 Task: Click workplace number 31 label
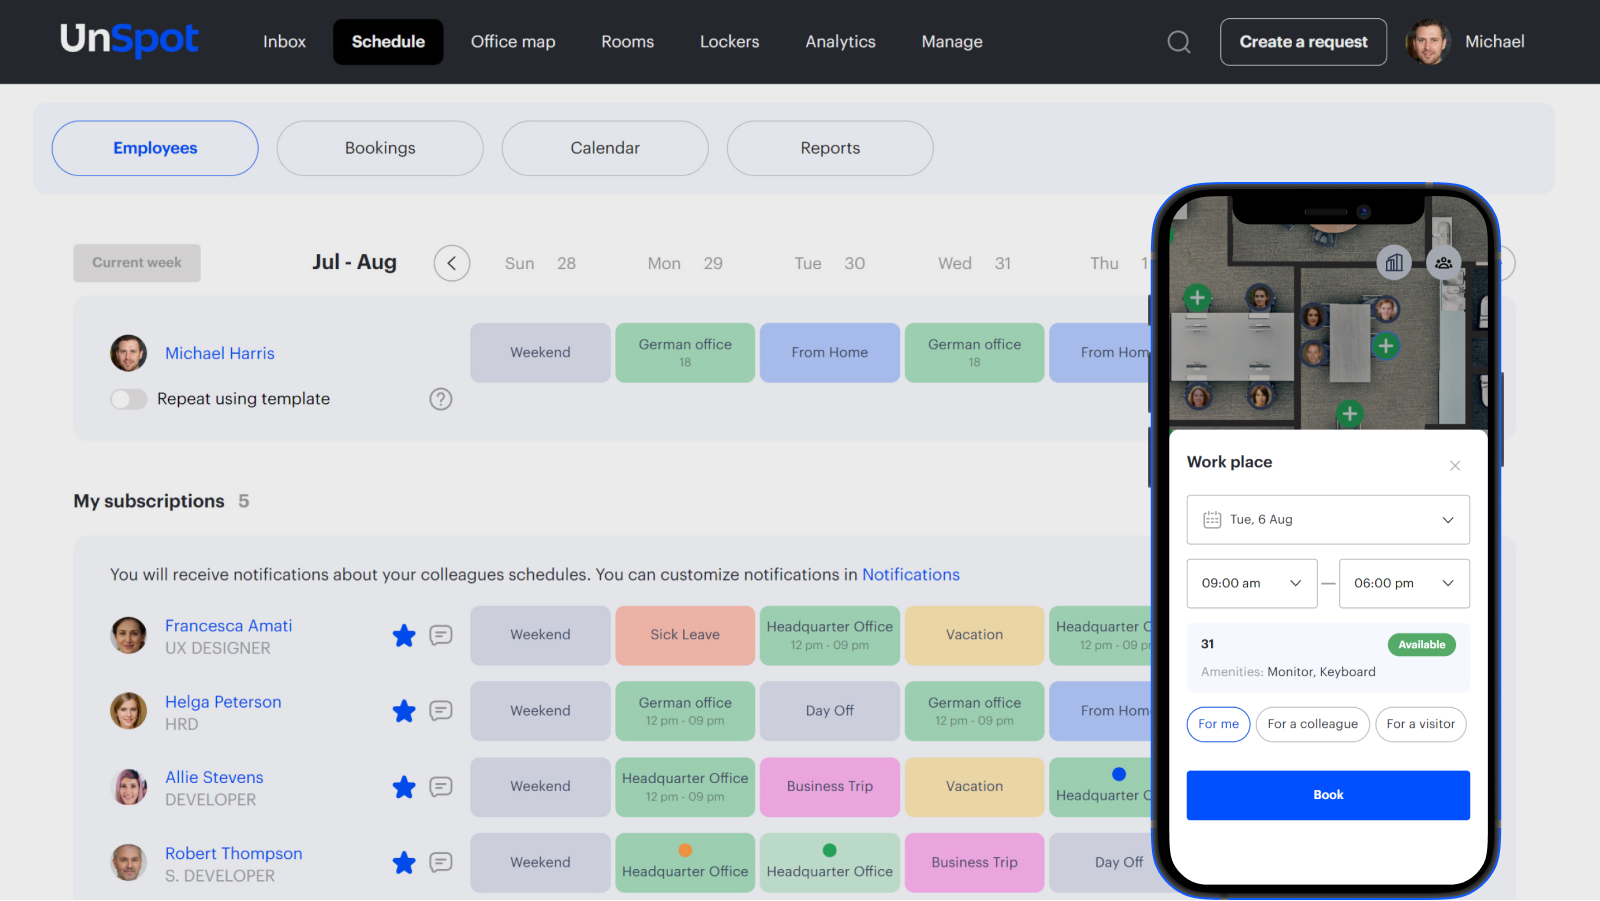click(1208, 644)
